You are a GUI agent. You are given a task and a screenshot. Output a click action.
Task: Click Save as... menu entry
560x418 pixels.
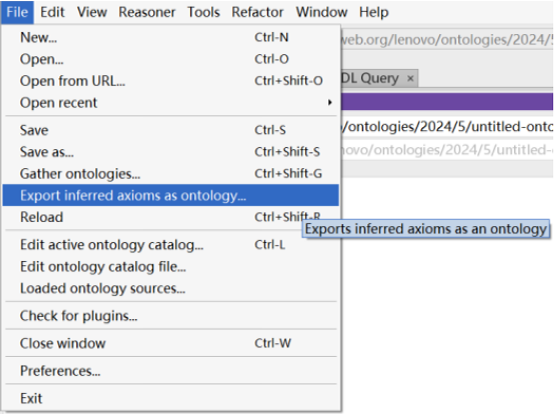170,152
